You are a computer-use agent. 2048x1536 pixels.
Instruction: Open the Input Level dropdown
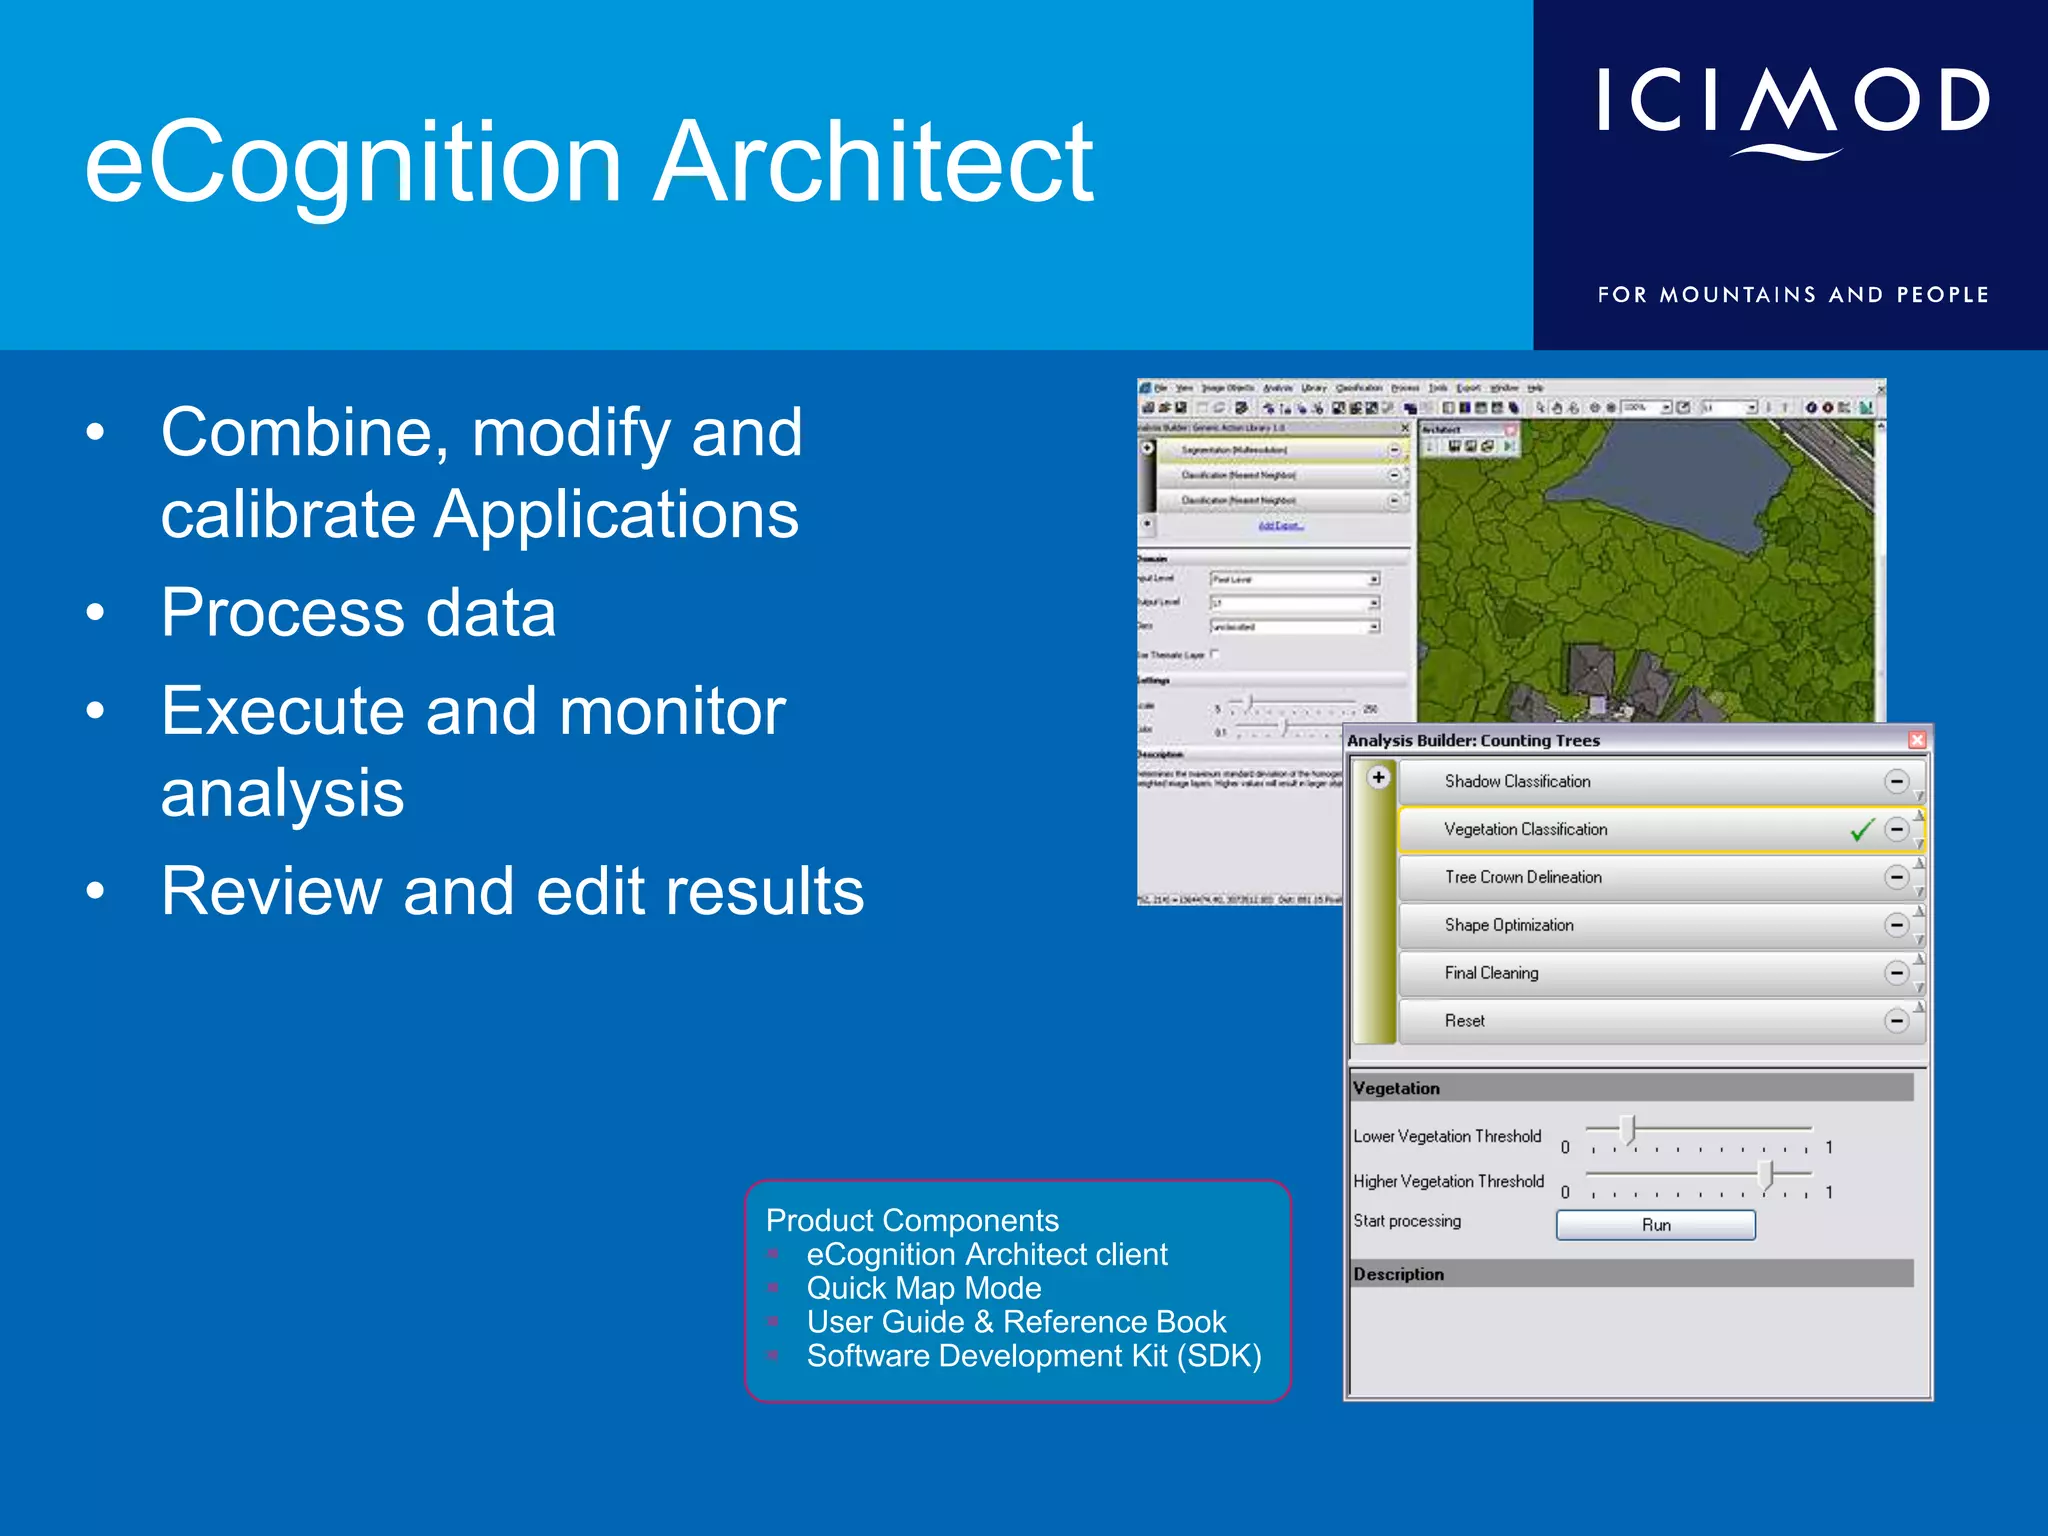tap(1374, 579)
